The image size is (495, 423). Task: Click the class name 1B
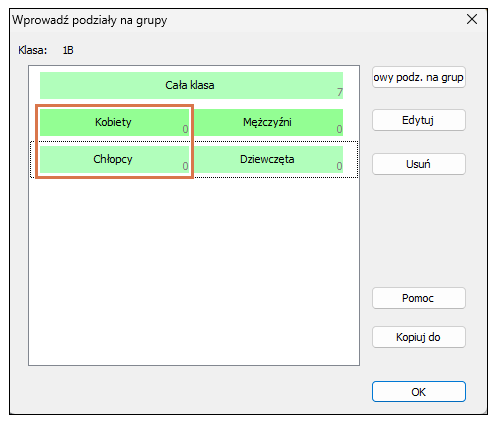[68, 50]
